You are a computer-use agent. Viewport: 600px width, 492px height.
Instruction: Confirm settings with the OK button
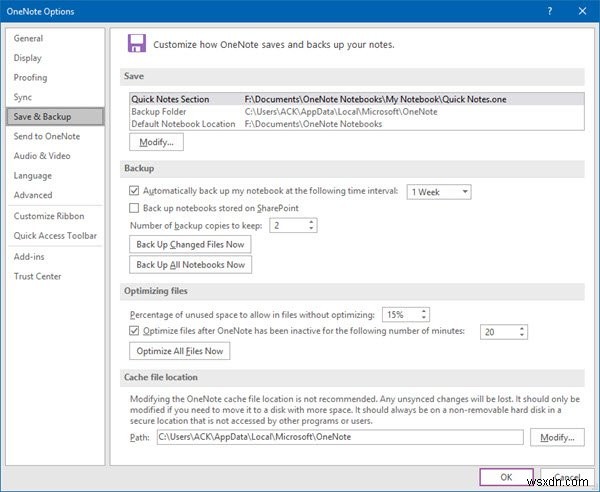[506, 477]
